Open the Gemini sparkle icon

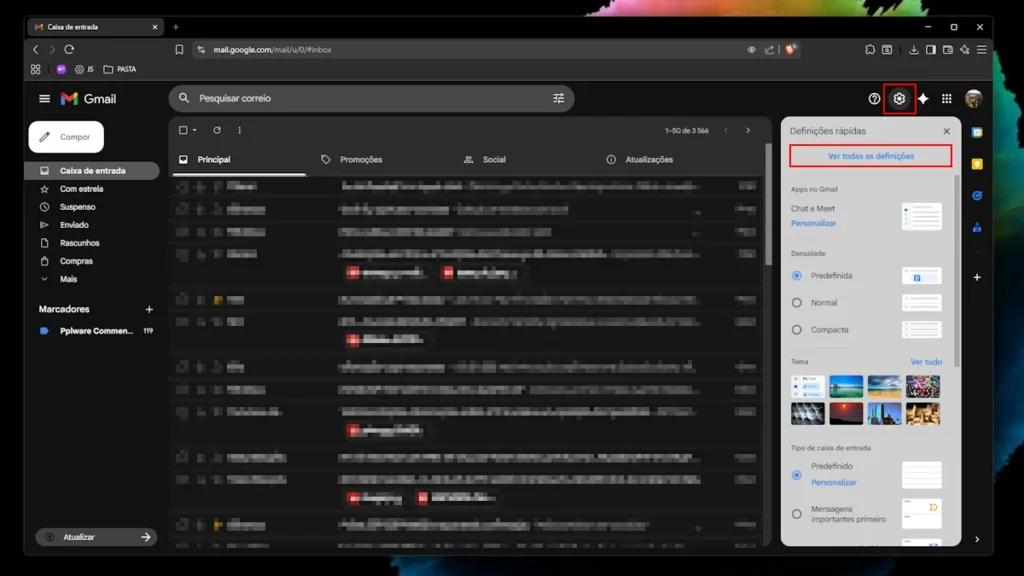pyautogui.click(x=923, y=99)
